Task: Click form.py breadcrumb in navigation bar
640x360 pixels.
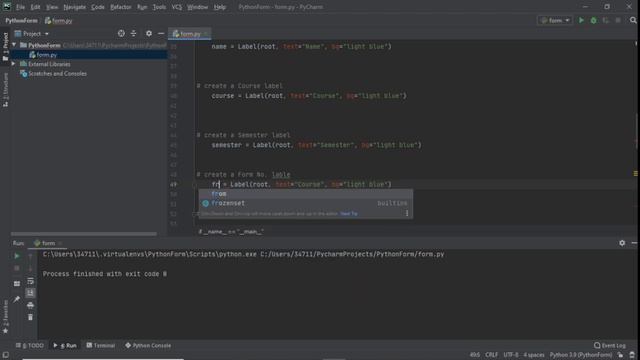Action: click(58, 20)
